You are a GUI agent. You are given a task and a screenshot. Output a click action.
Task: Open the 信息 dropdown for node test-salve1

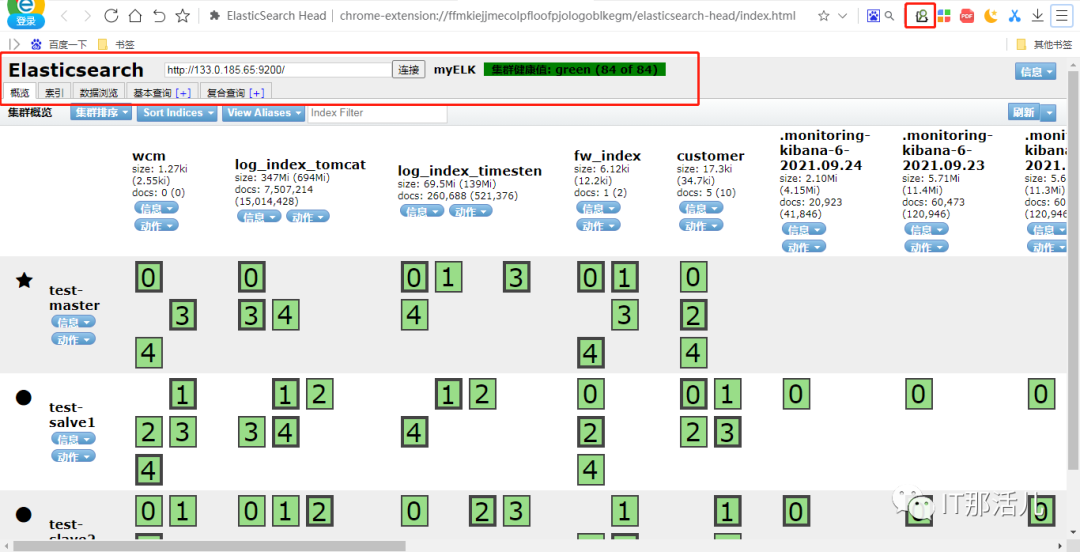point(73,439)
